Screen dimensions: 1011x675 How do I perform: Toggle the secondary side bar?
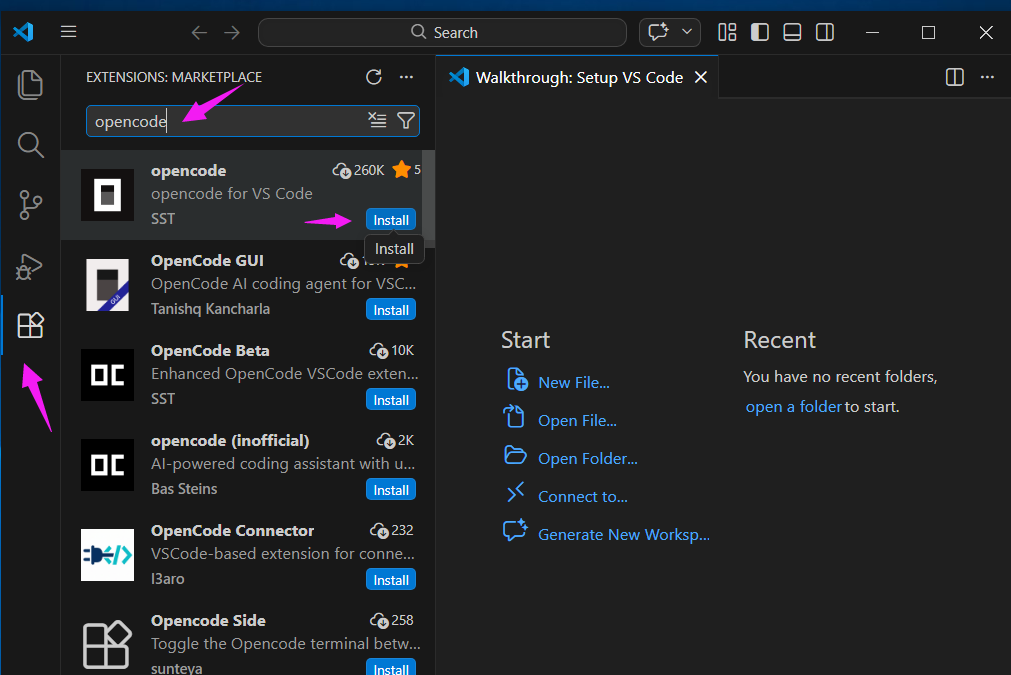(825, 32)
